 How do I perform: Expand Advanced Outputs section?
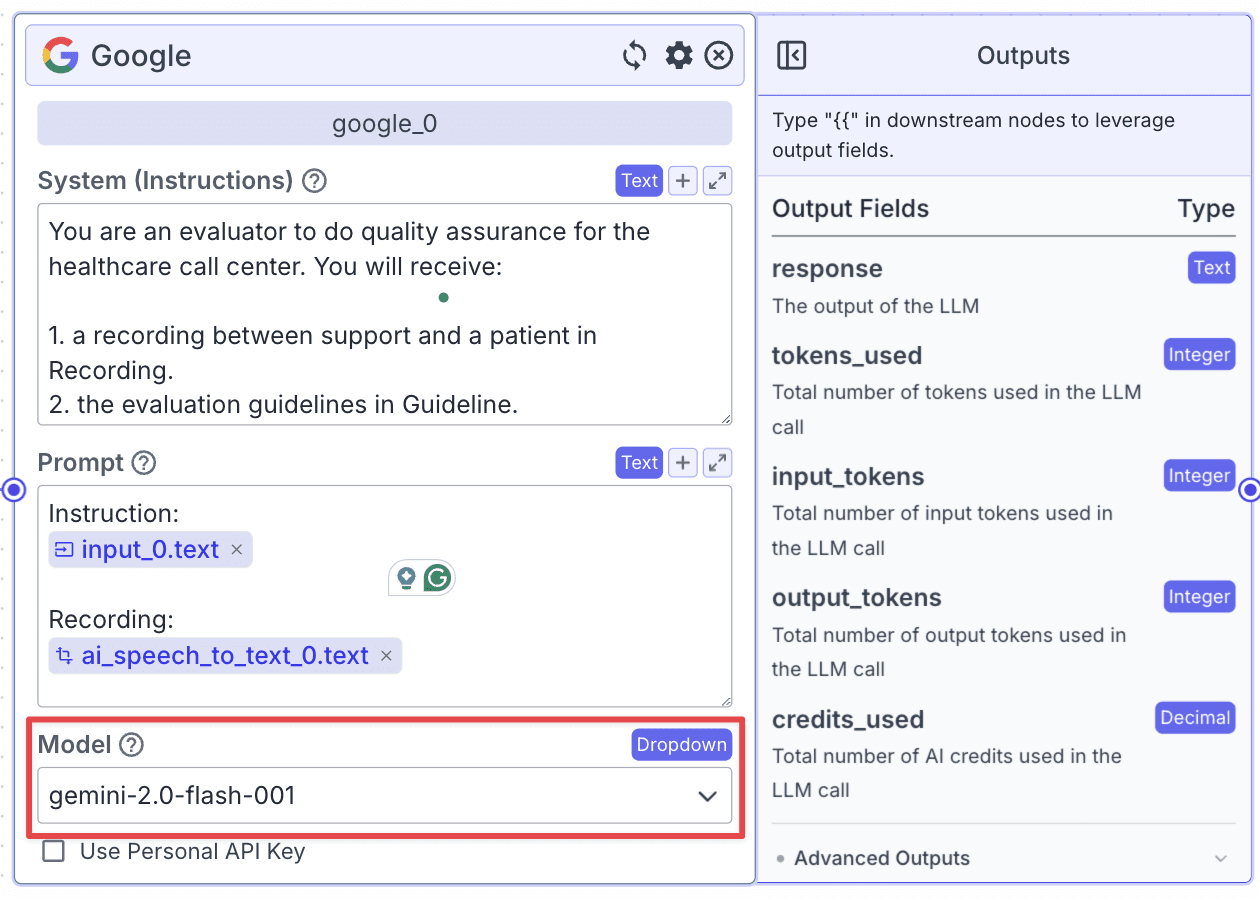tap(1003, 858)
